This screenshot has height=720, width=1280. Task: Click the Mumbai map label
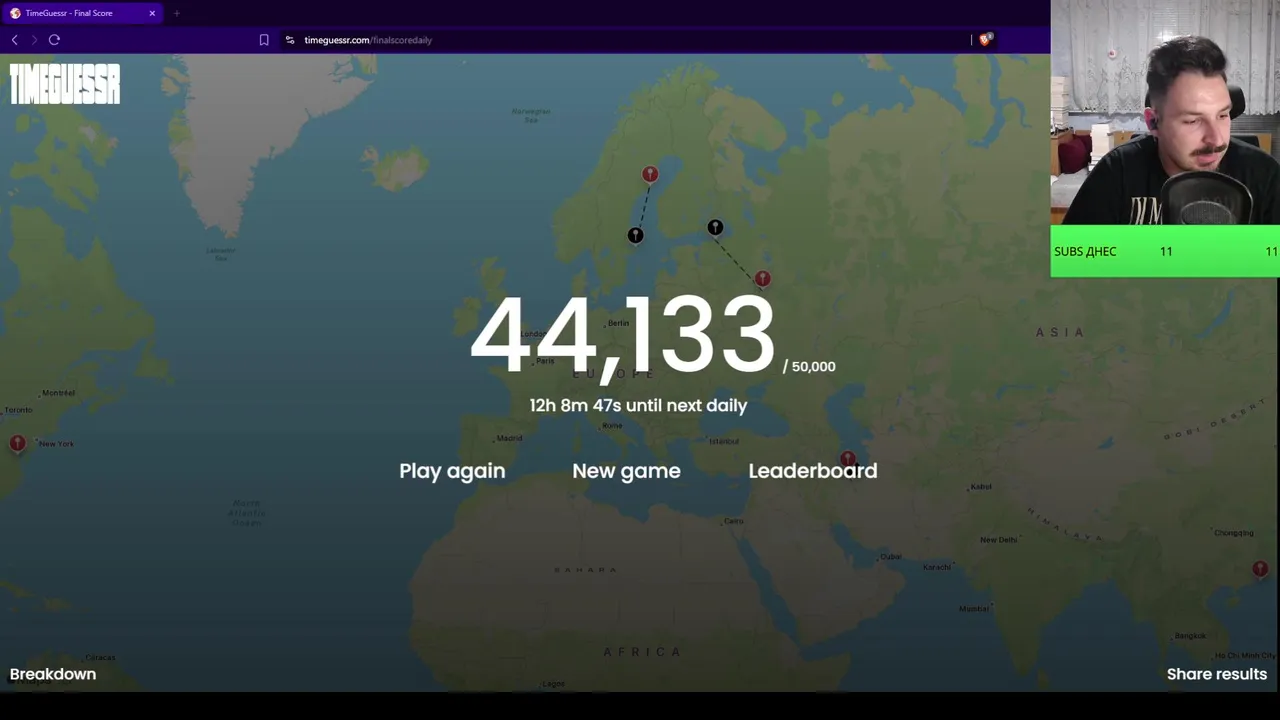pyautogui.click(x=974, y=609)
